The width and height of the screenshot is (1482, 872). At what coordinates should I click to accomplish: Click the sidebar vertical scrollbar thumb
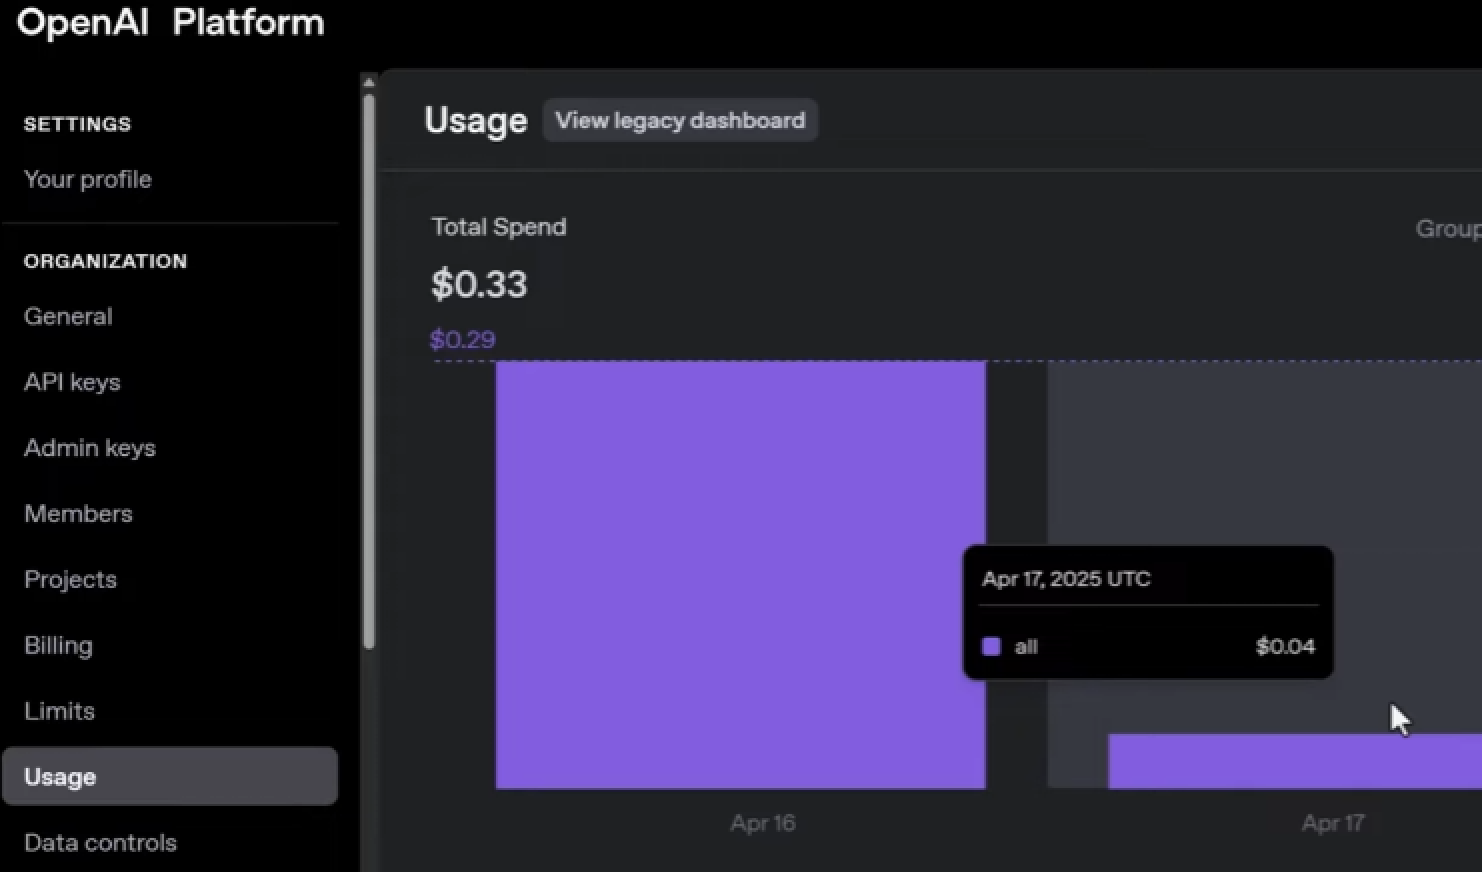369,372
